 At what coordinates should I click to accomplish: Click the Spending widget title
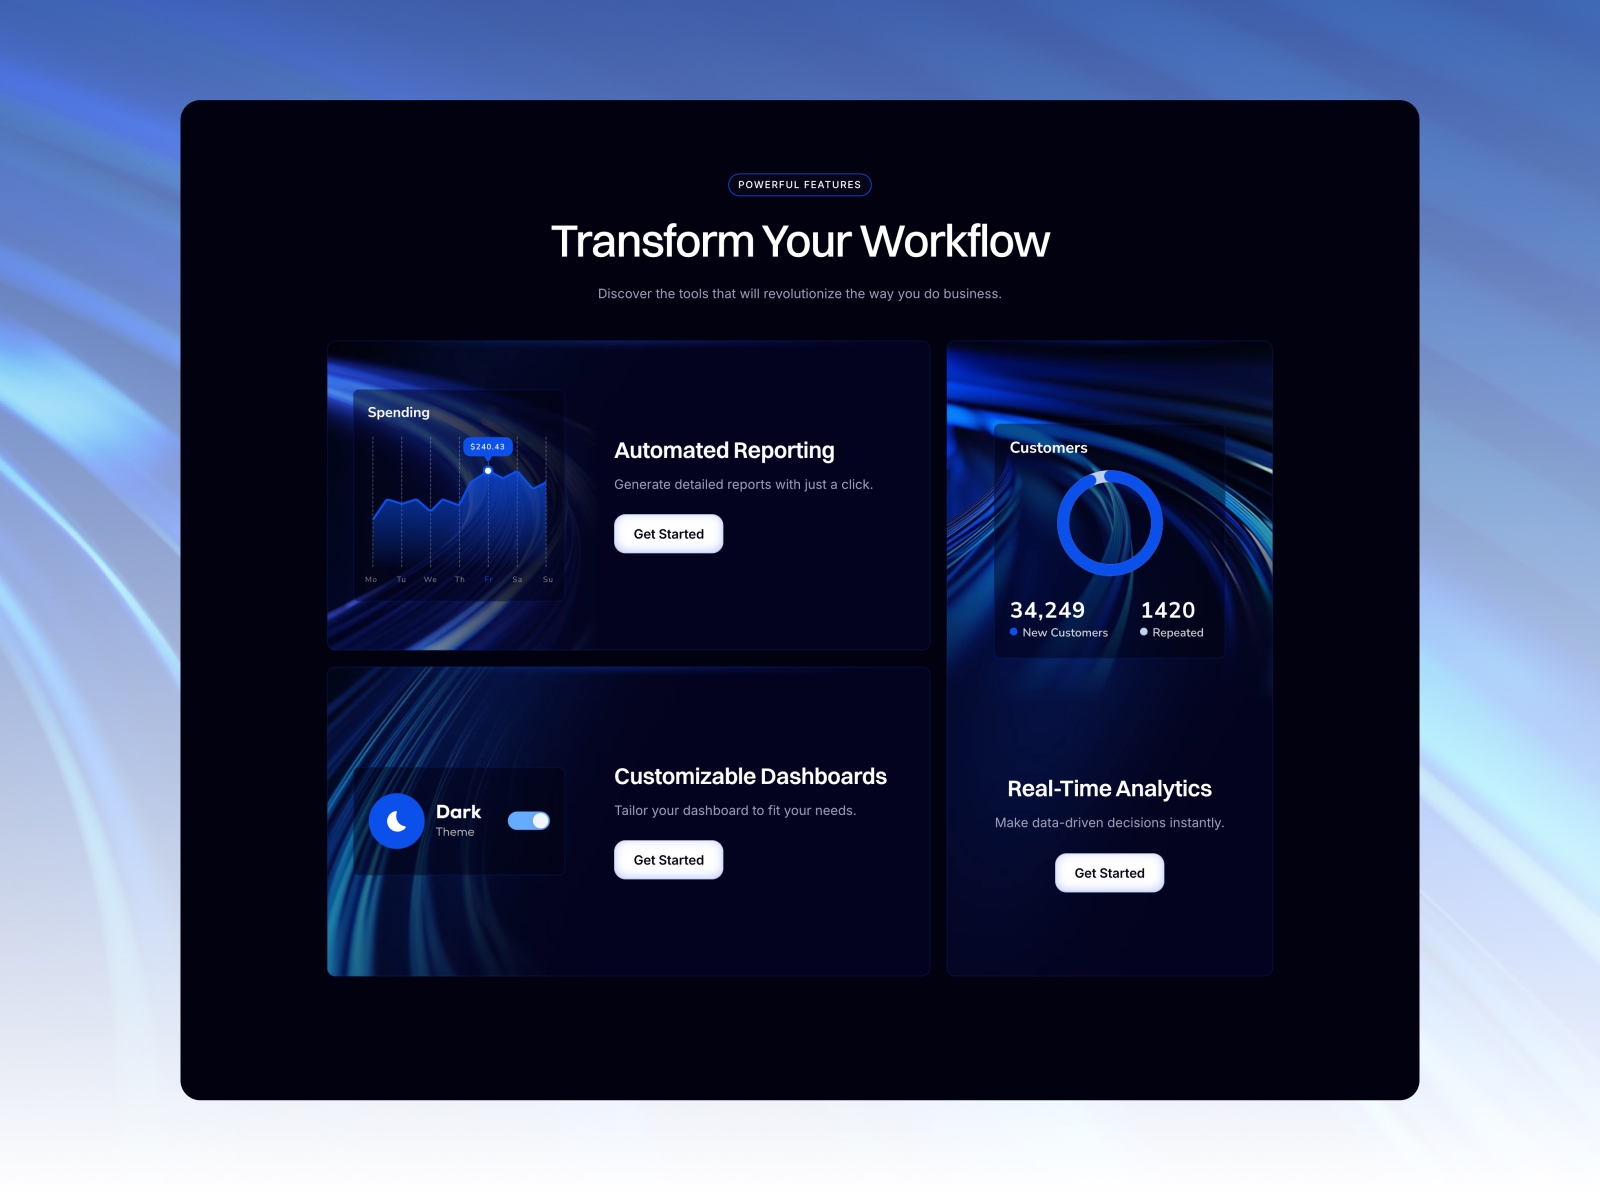coord(398,412)
